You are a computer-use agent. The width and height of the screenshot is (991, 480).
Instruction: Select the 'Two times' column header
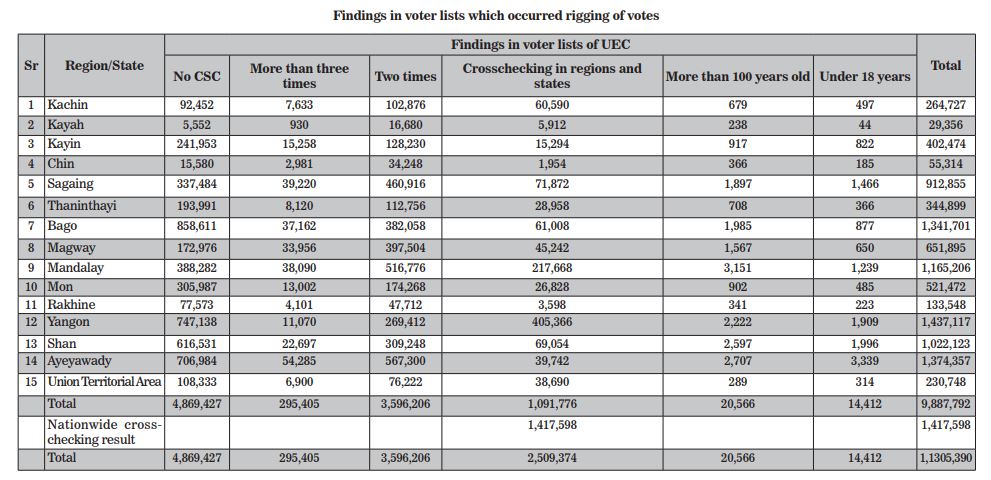point(405,76)
